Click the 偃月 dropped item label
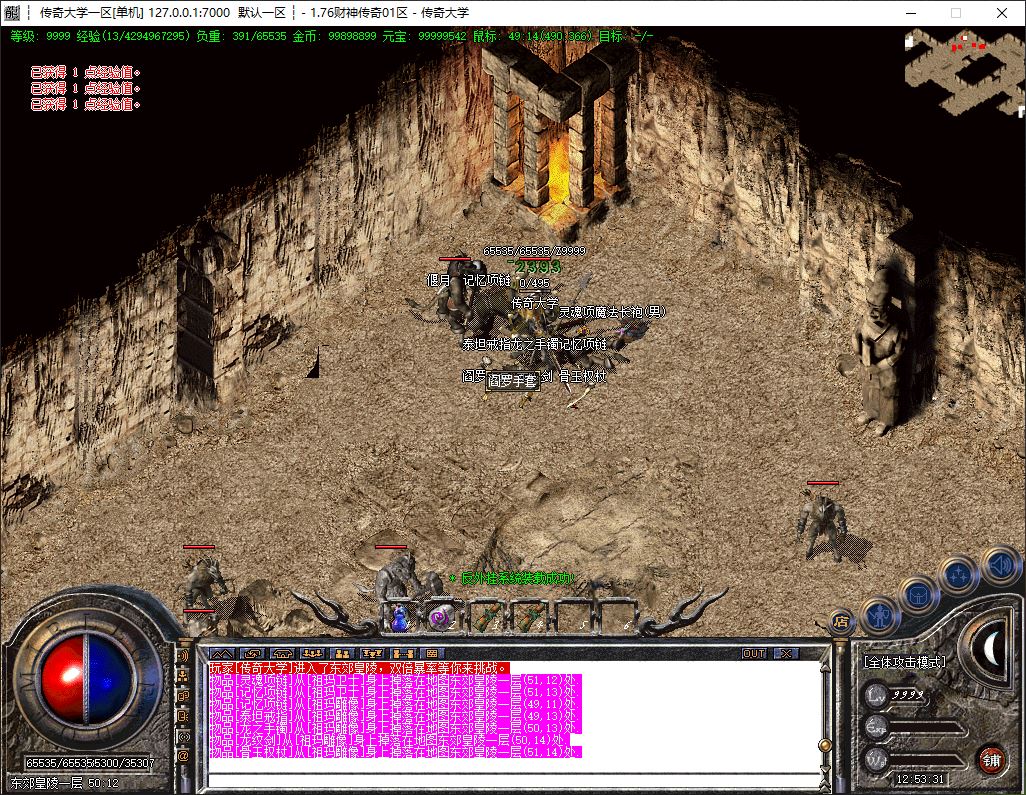Screen dimensions: 1026x795 pos(438,281)
